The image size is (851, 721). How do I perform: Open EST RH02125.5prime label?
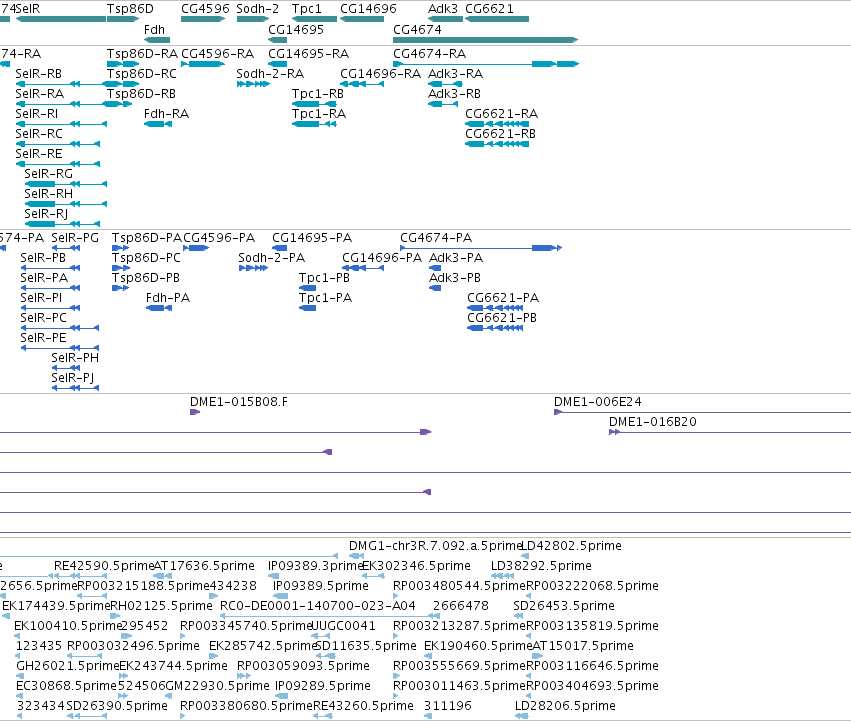(161, 605)
